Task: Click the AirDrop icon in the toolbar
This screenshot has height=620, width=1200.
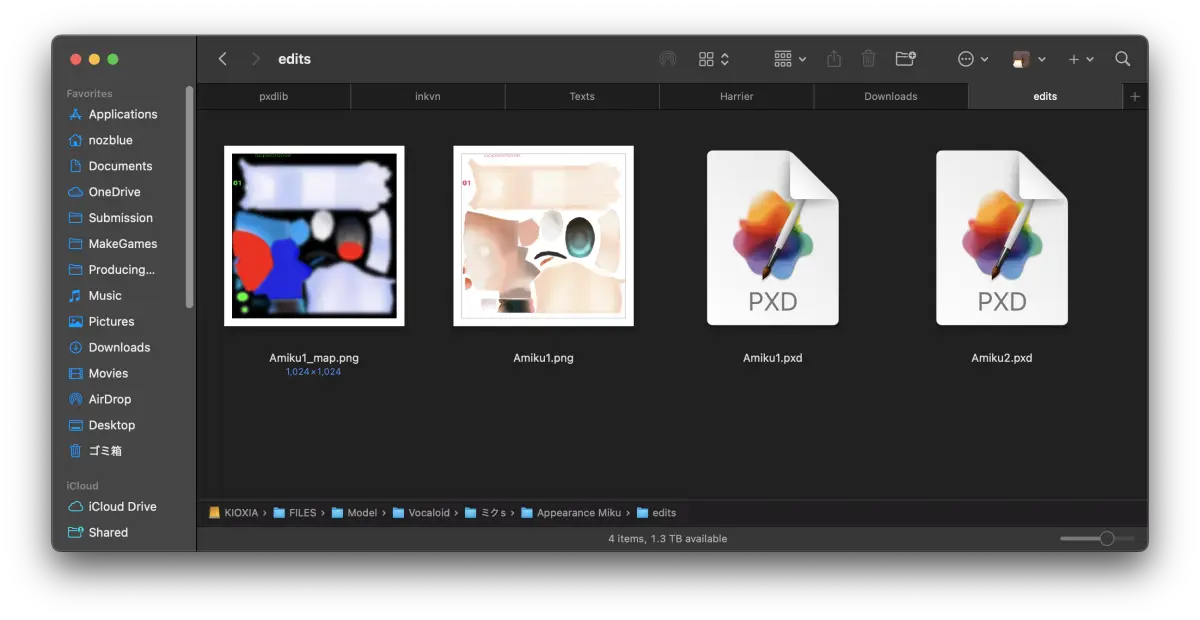Action: point(667,59)
